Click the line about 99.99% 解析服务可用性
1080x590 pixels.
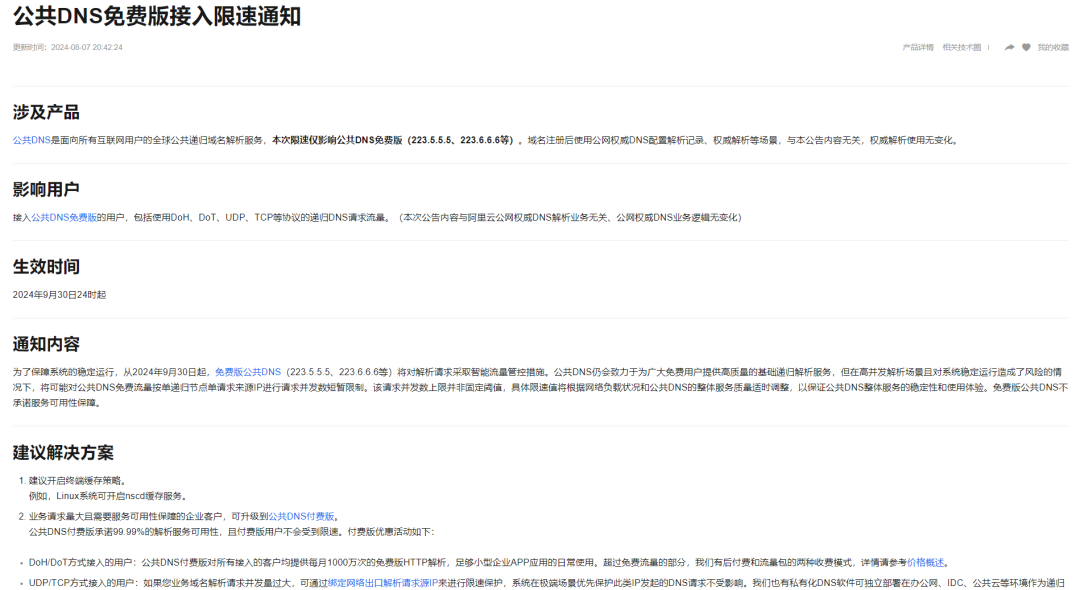coord(231,531)
